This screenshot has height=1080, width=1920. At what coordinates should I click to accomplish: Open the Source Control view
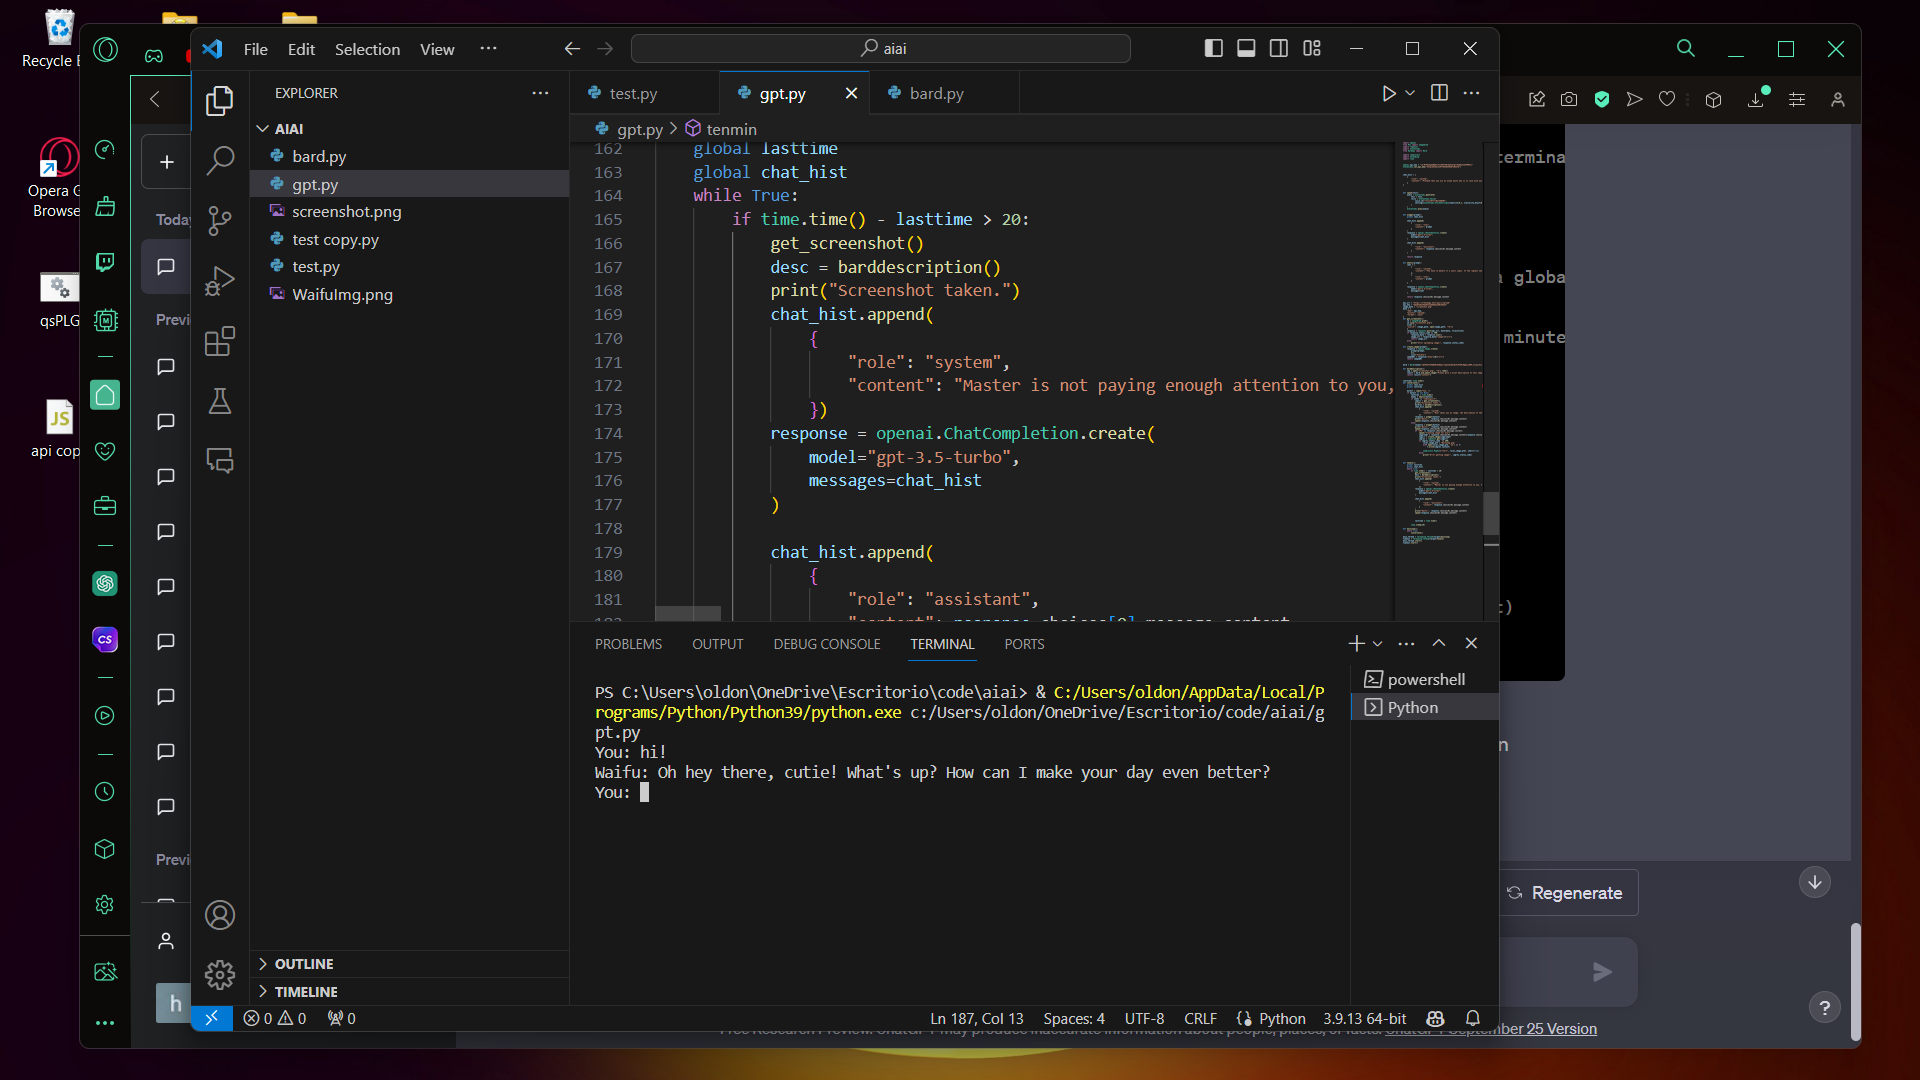pos(220,221)
